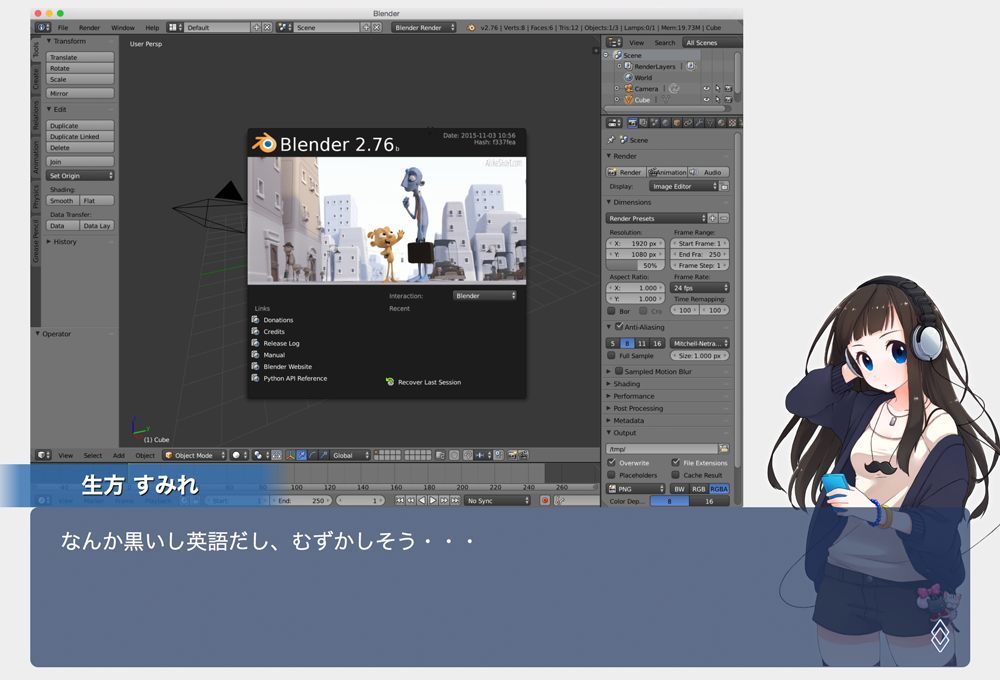Open the Global orientation dropdown
Image resolution: width=1000 pixels, height=680 pixels.
click(350, 455)
